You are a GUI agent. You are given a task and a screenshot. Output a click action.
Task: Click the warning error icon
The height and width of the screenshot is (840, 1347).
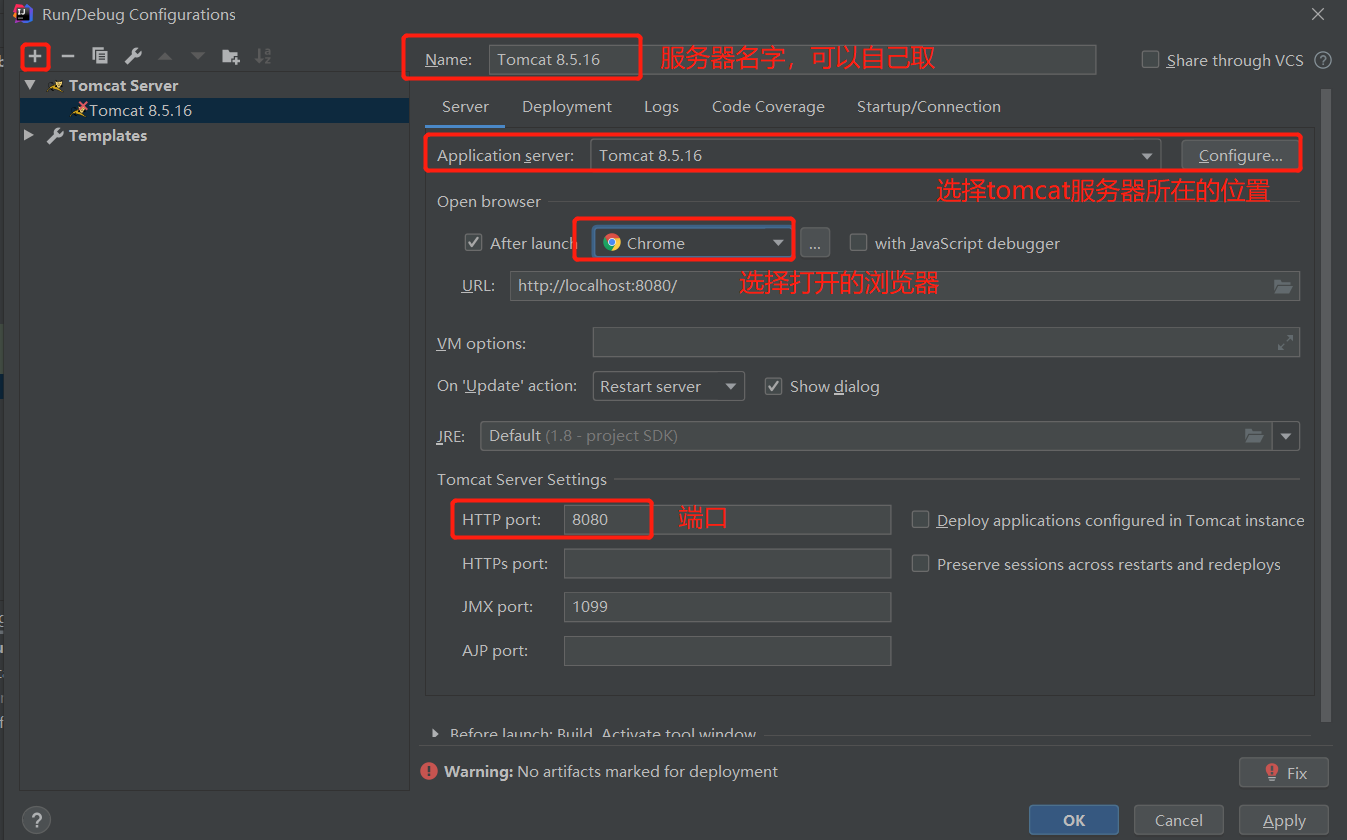(429, 771)
